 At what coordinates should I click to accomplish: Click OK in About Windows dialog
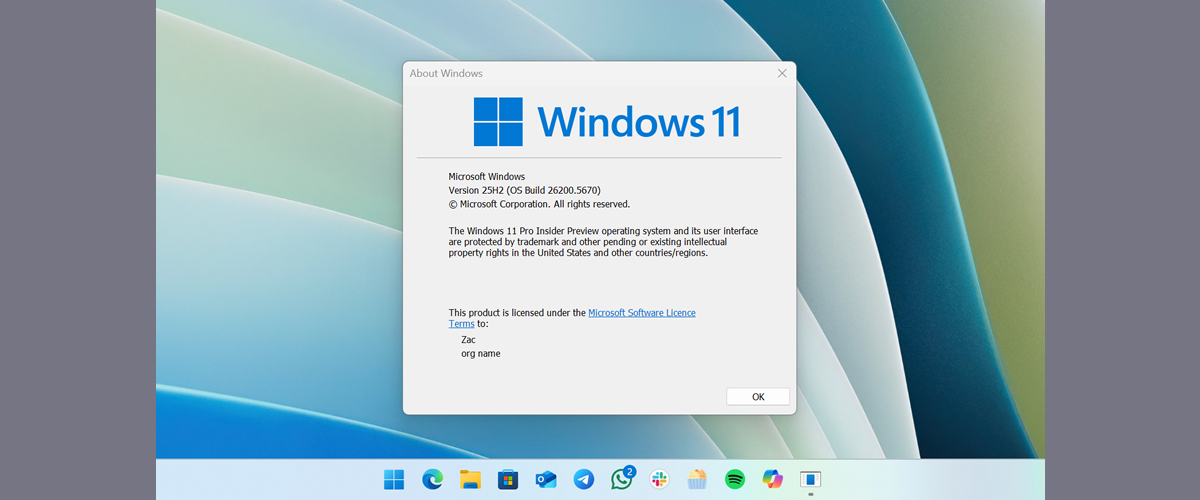758,397
